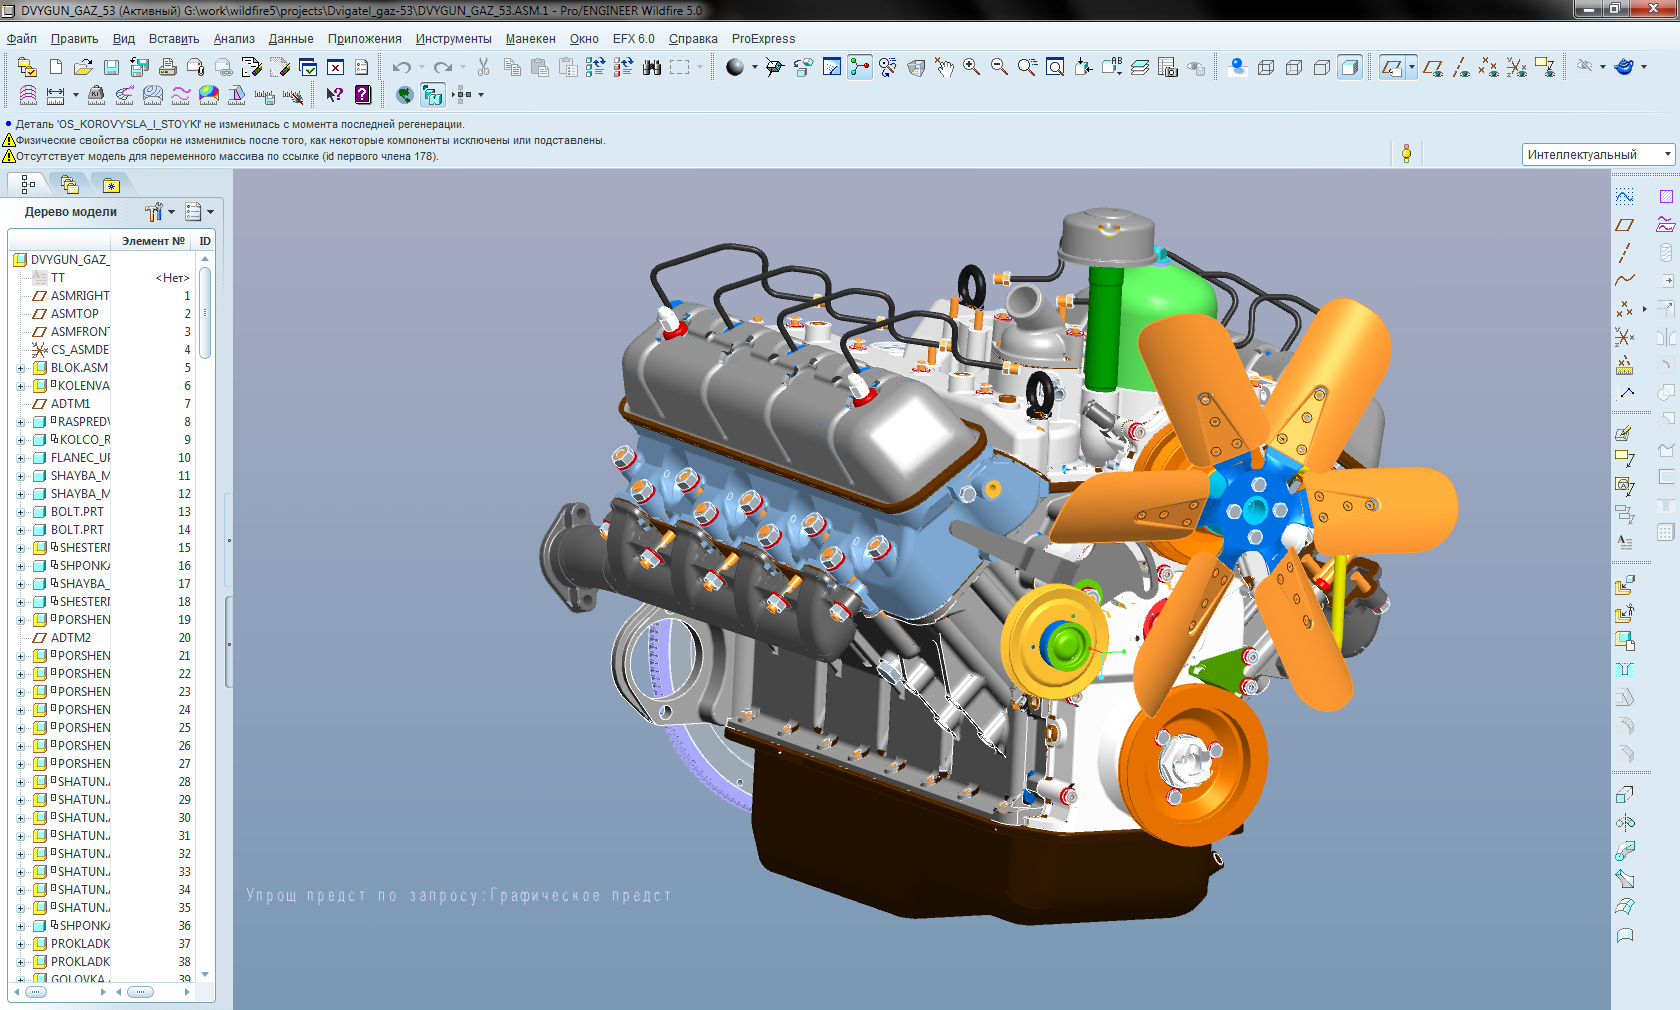
Task: Expand FLANEC_UI component node
Action: 21,458
